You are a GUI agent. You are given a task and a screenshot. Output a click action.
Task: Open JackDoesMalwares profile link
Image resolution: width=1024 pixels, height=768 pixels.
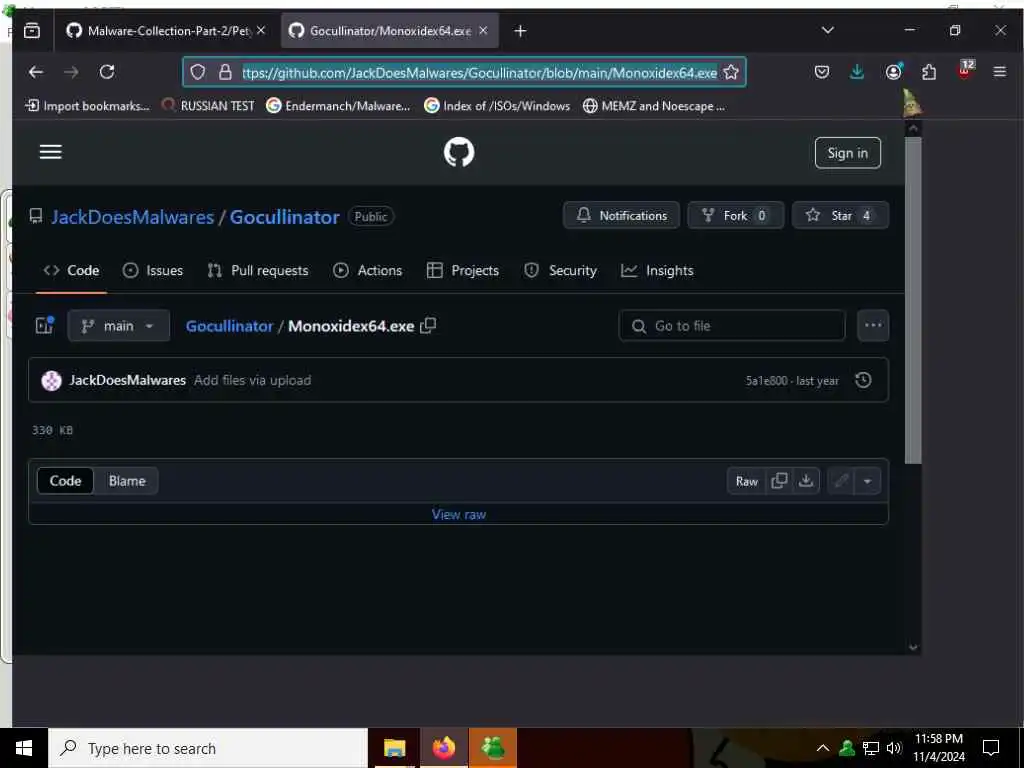click(133, 217)
